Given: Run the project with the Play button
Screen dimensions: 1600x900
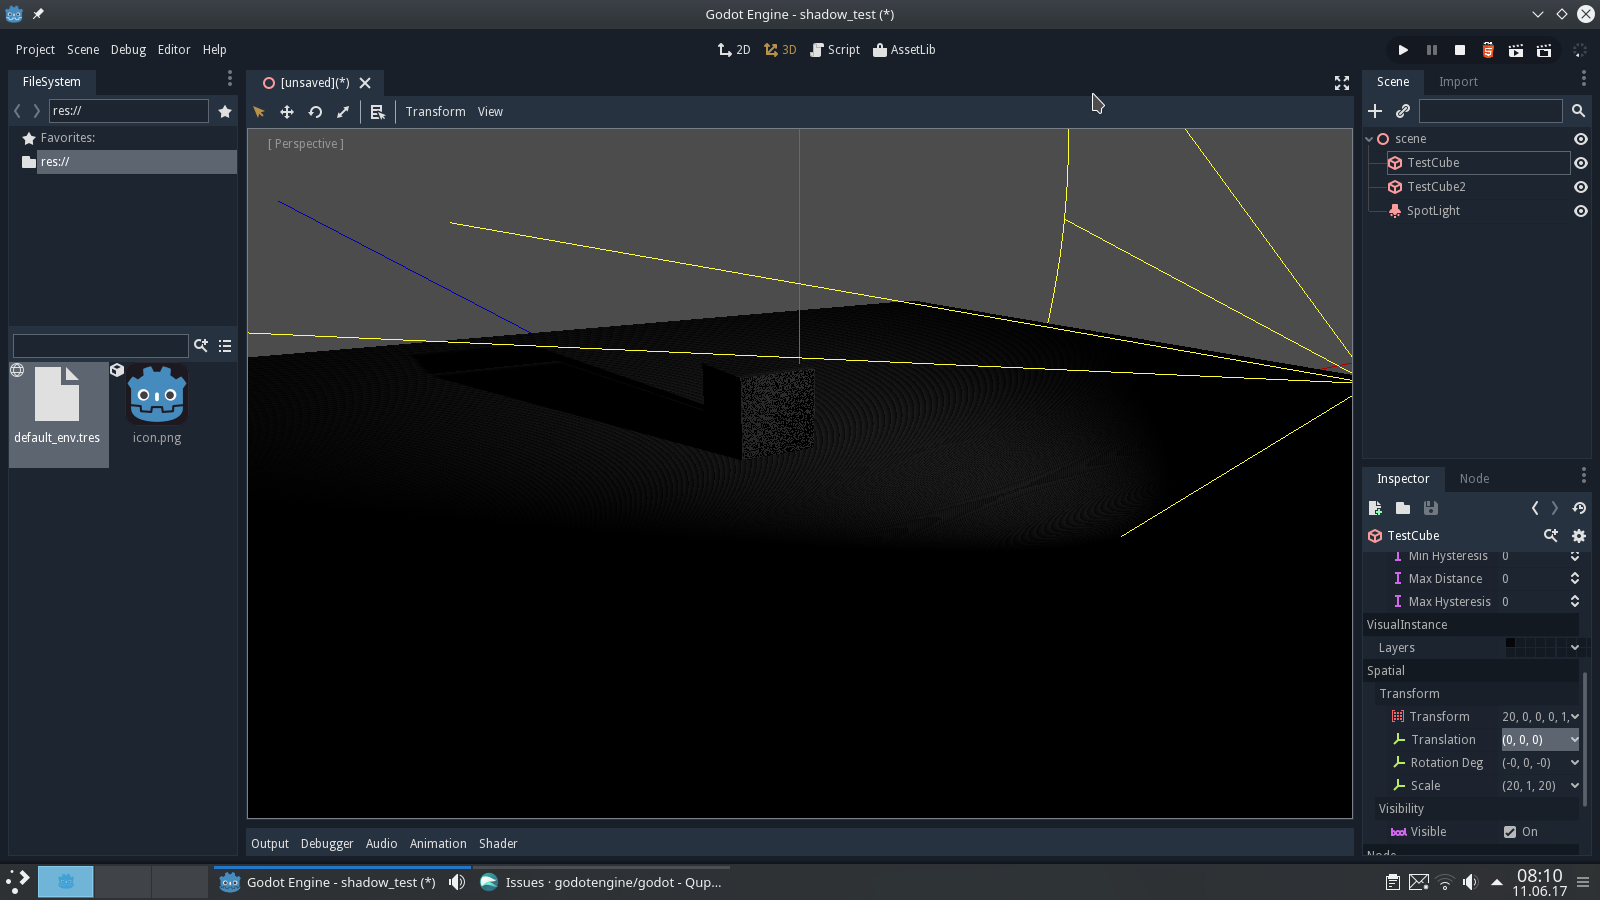Looking at the screenshot, I should point(1403,49).
